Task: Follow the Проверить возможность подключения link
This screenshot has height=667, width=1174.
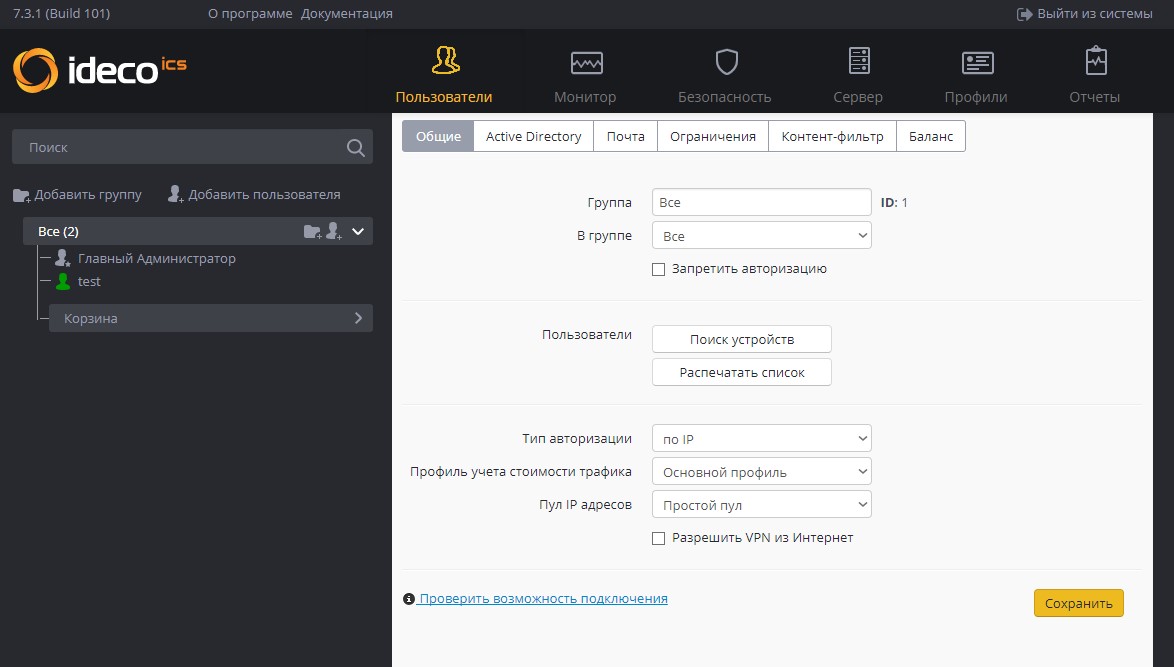Action: [x=543, y=599]
